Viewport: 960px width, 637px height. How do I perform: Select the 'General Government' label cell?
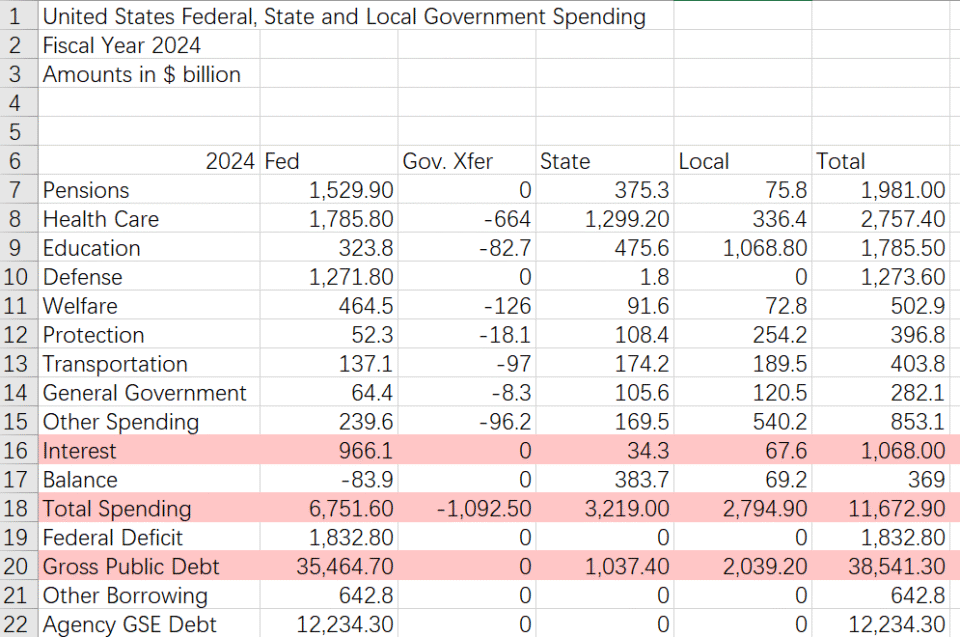point(149,392)
